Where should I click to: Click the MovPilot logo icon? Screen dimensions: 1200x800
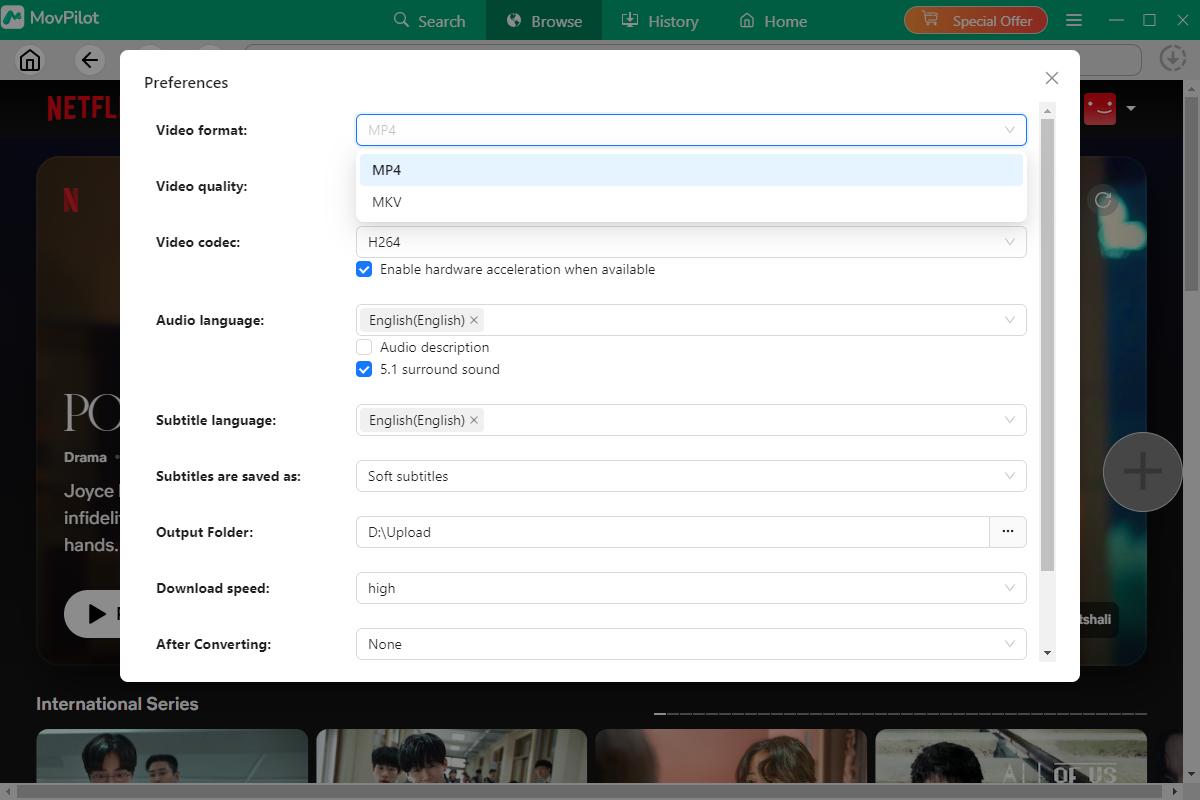(x=13, y=18)
